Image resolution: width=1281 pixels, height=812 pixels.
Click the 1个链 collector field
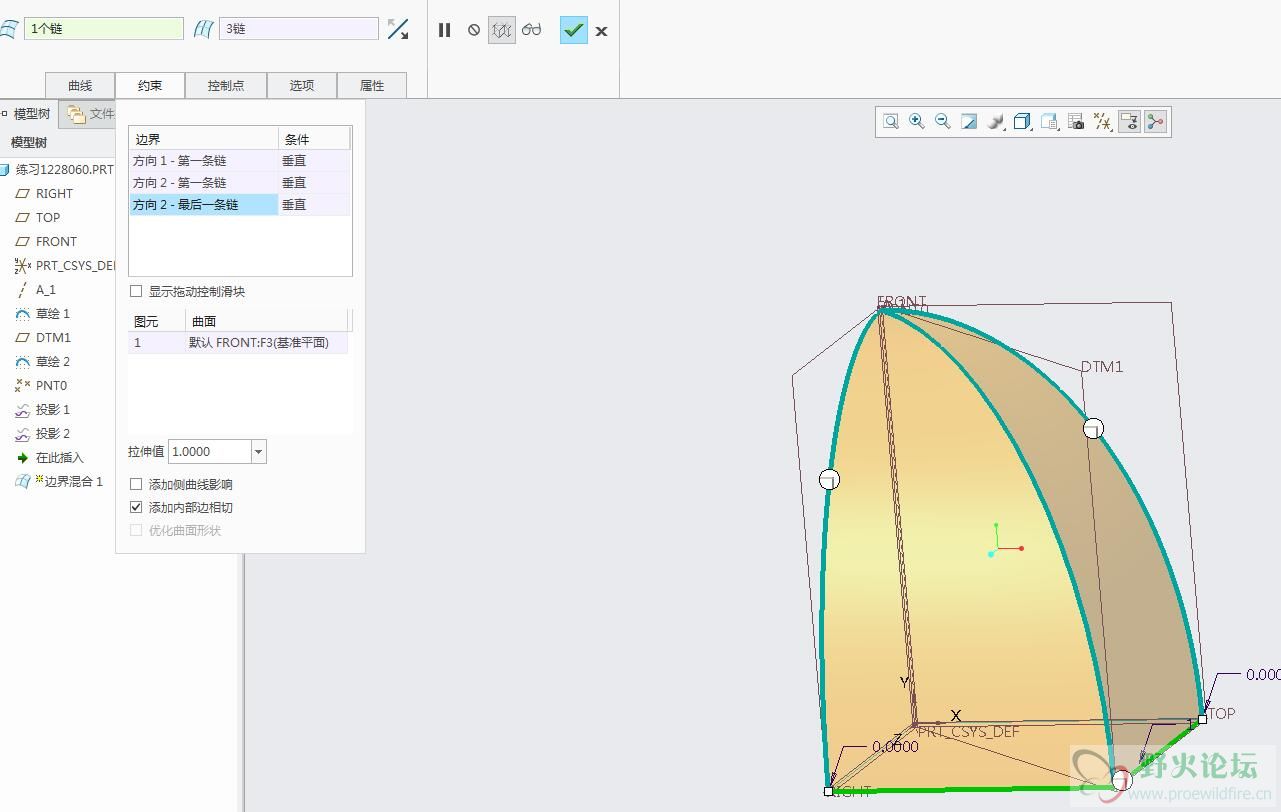[x=104, y=29]
